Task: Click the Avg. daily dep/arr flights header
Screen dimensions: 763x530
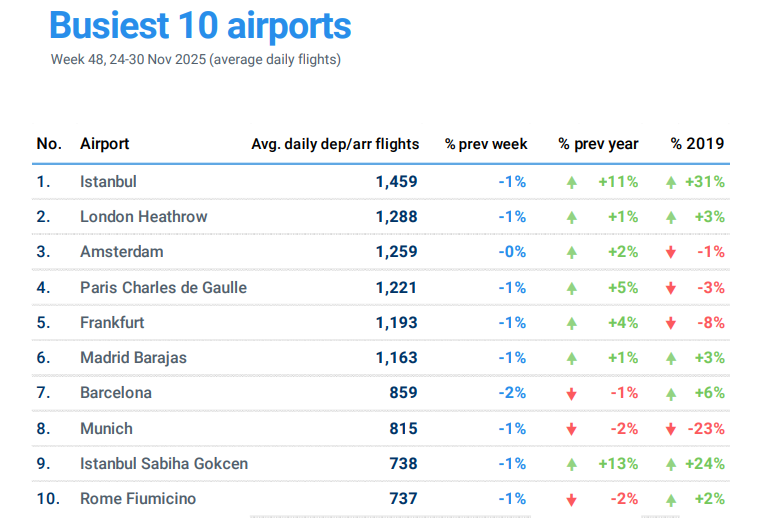Action: [335, 144]
